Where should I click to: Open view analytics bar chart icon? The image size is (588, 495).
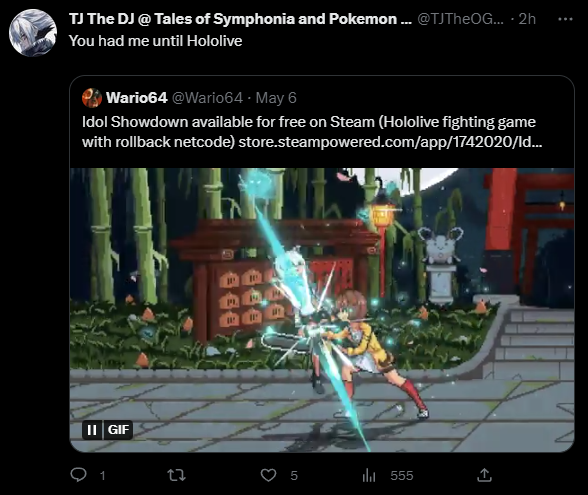click(x=369, y=476)
